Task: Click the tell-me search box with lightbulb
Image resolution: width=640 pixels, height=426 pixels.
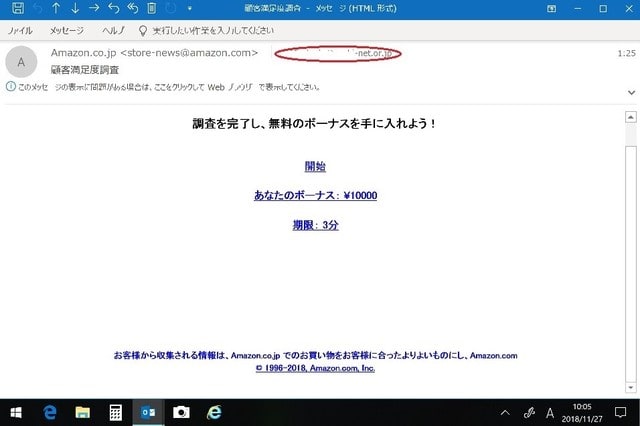Action: click(x=207, y=31)
